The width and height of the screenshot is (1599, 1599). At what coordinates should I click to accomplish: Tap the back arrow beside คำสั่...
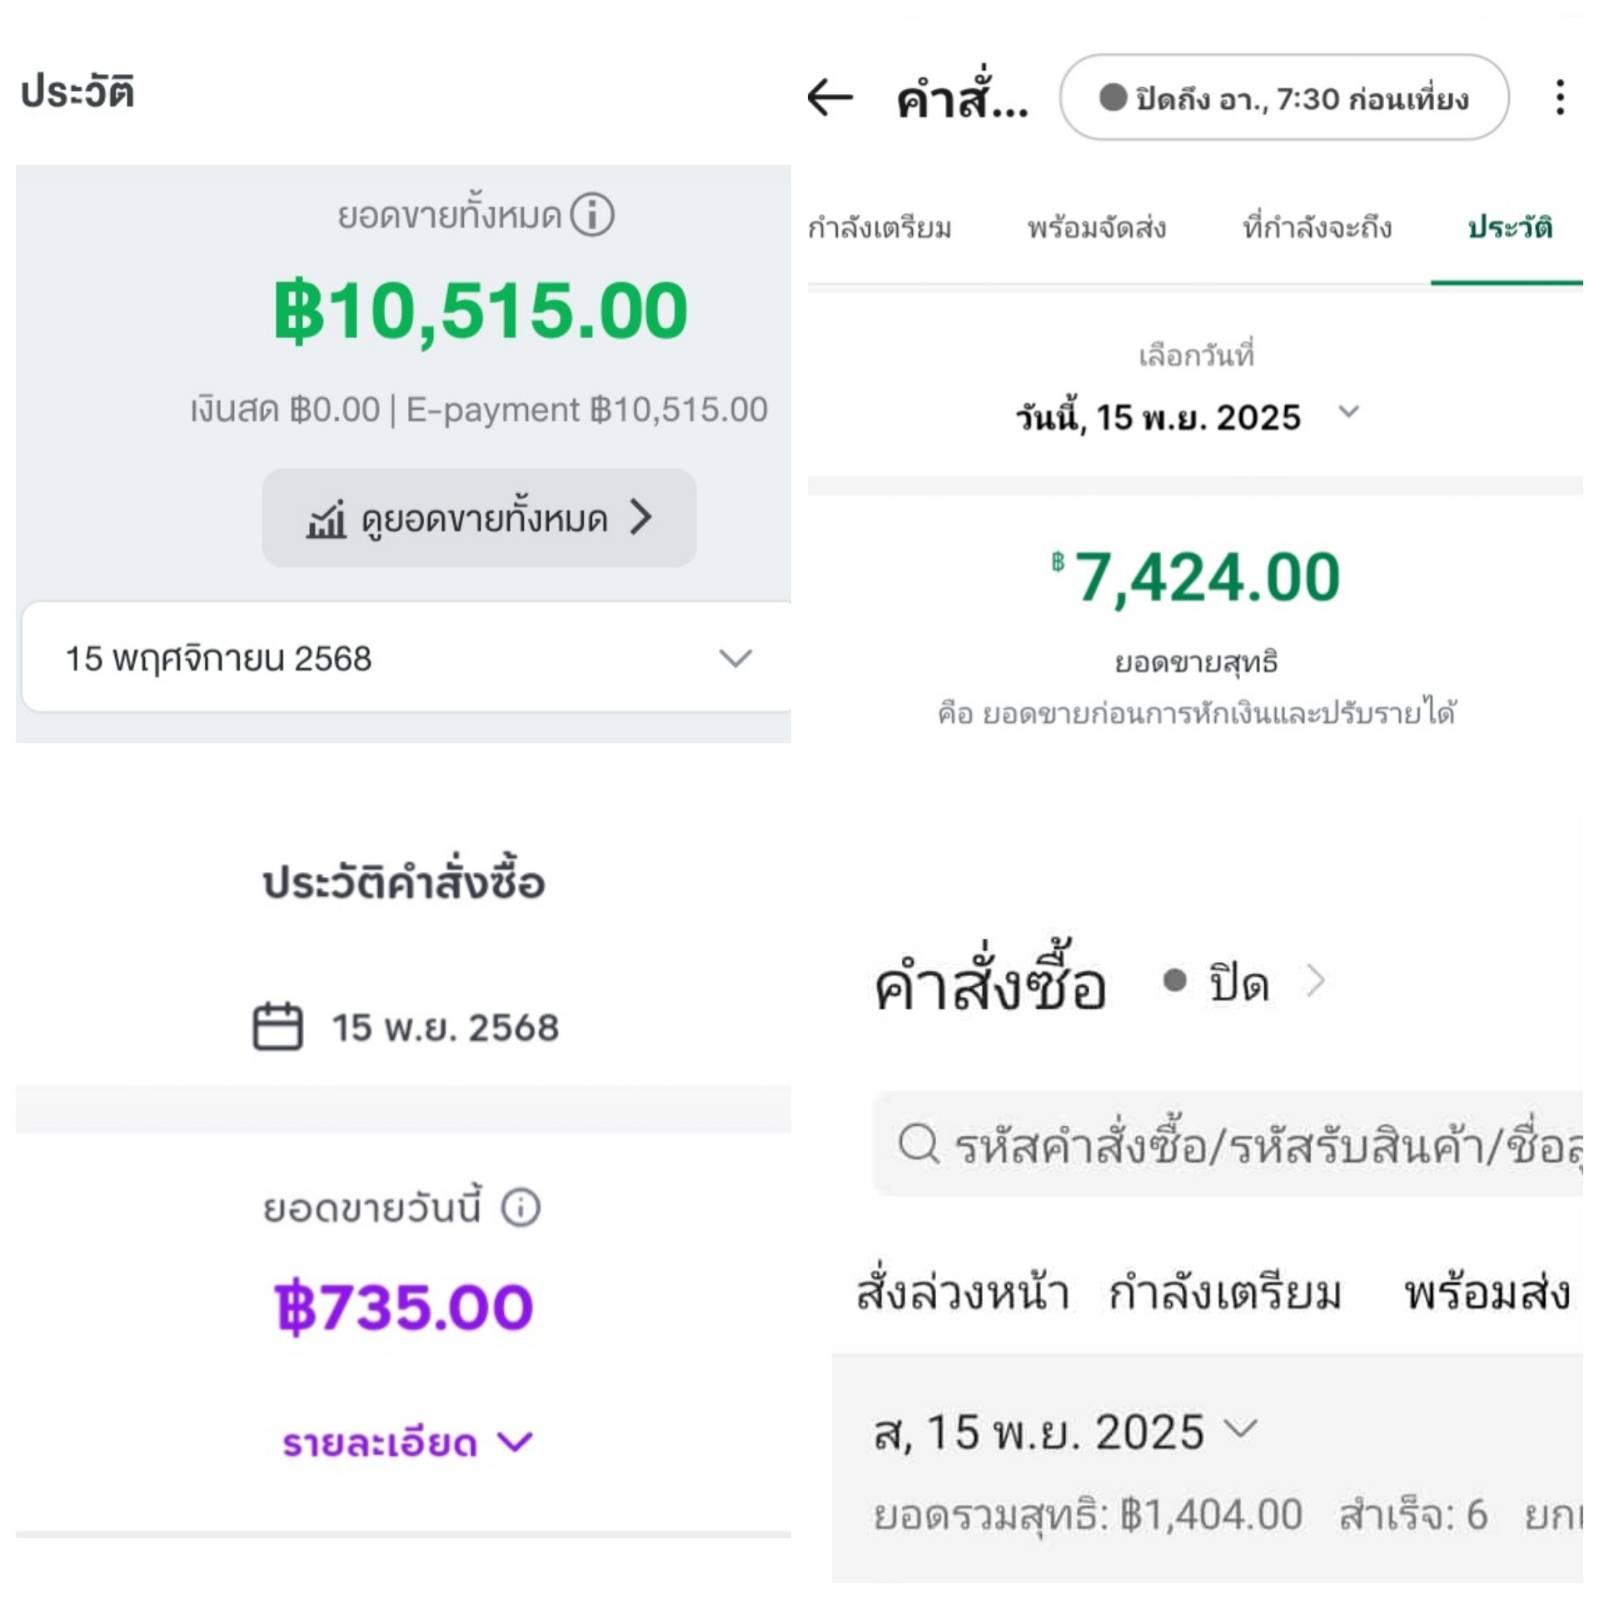tap(829, 97)
